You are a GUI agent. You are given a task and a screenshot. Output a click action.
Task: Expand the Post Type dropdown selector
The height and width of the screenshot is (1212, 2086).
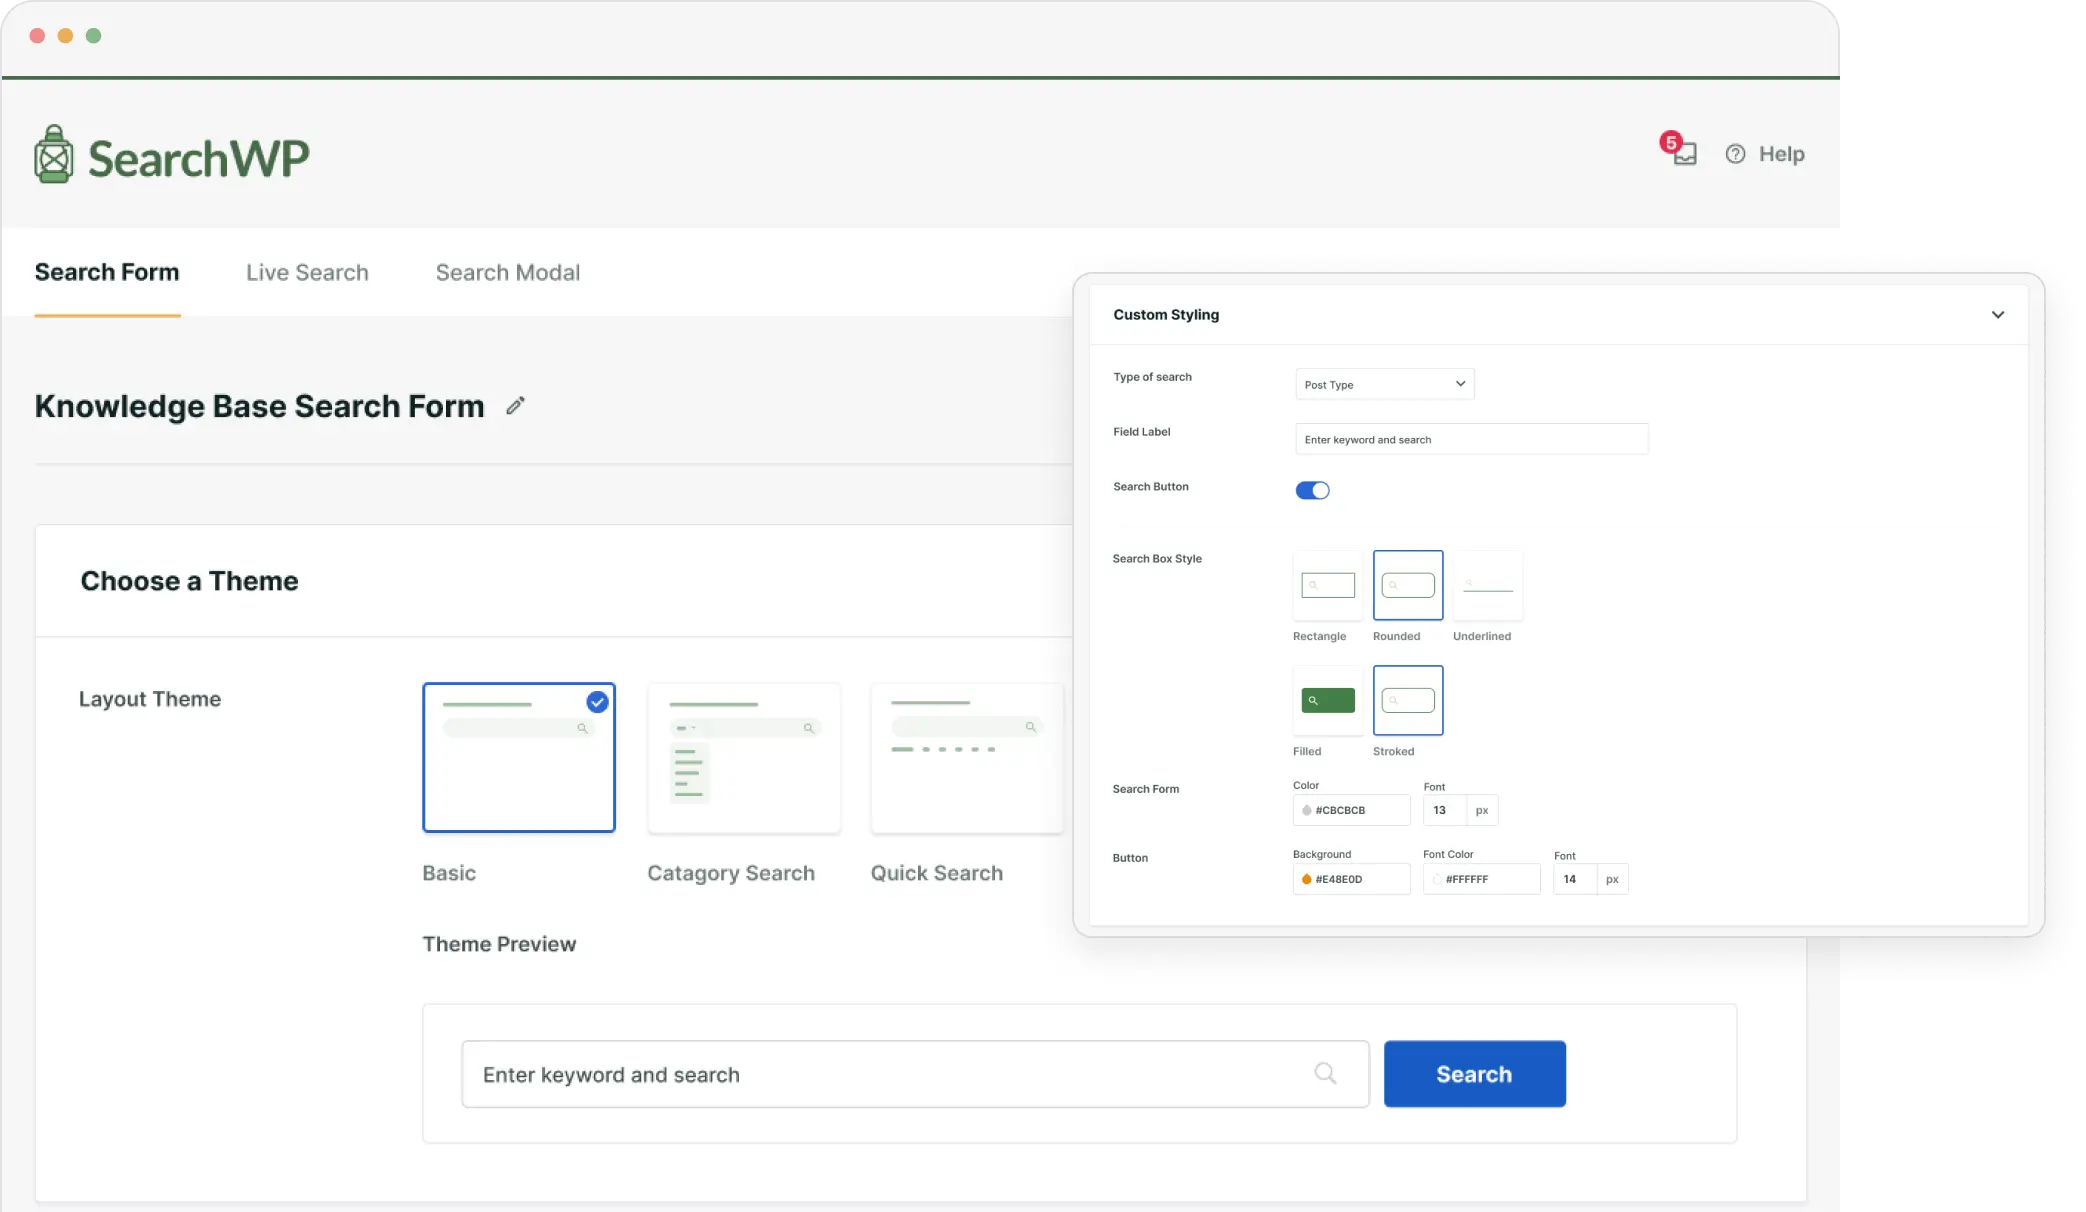(x=1382, y=384)
